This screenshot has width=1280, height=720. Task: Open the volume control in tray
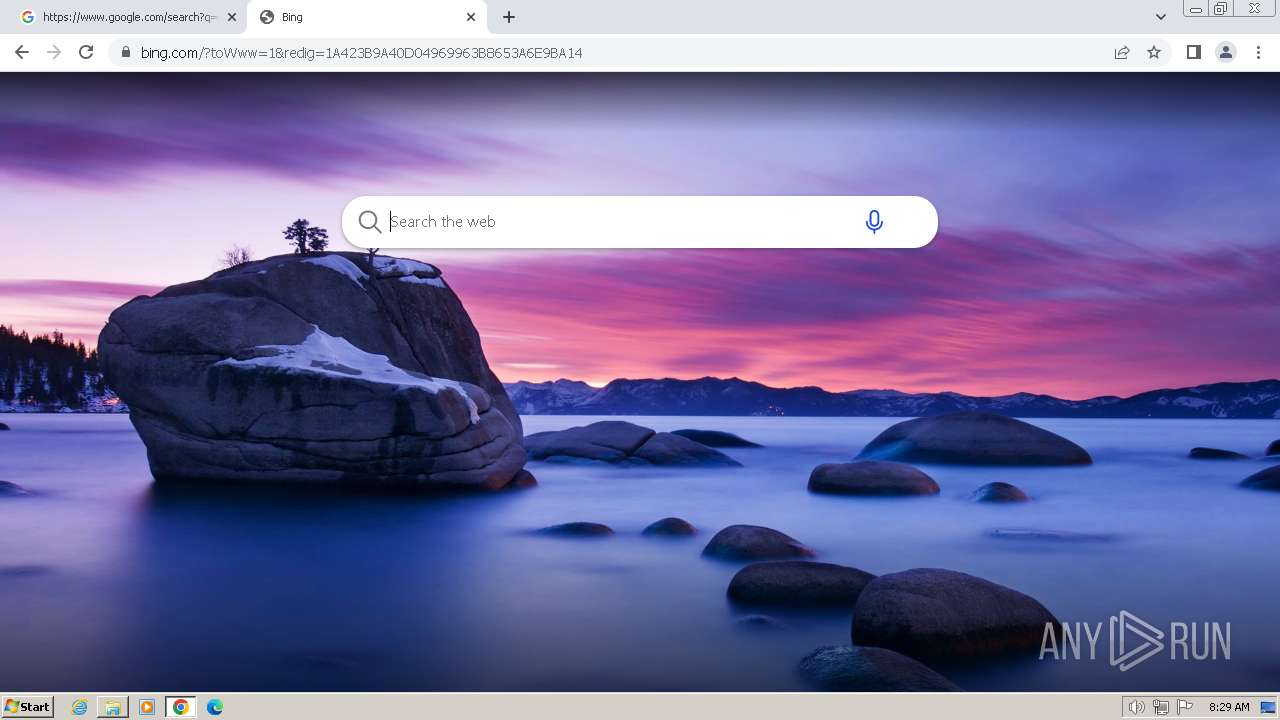[x=1136, y=707]
